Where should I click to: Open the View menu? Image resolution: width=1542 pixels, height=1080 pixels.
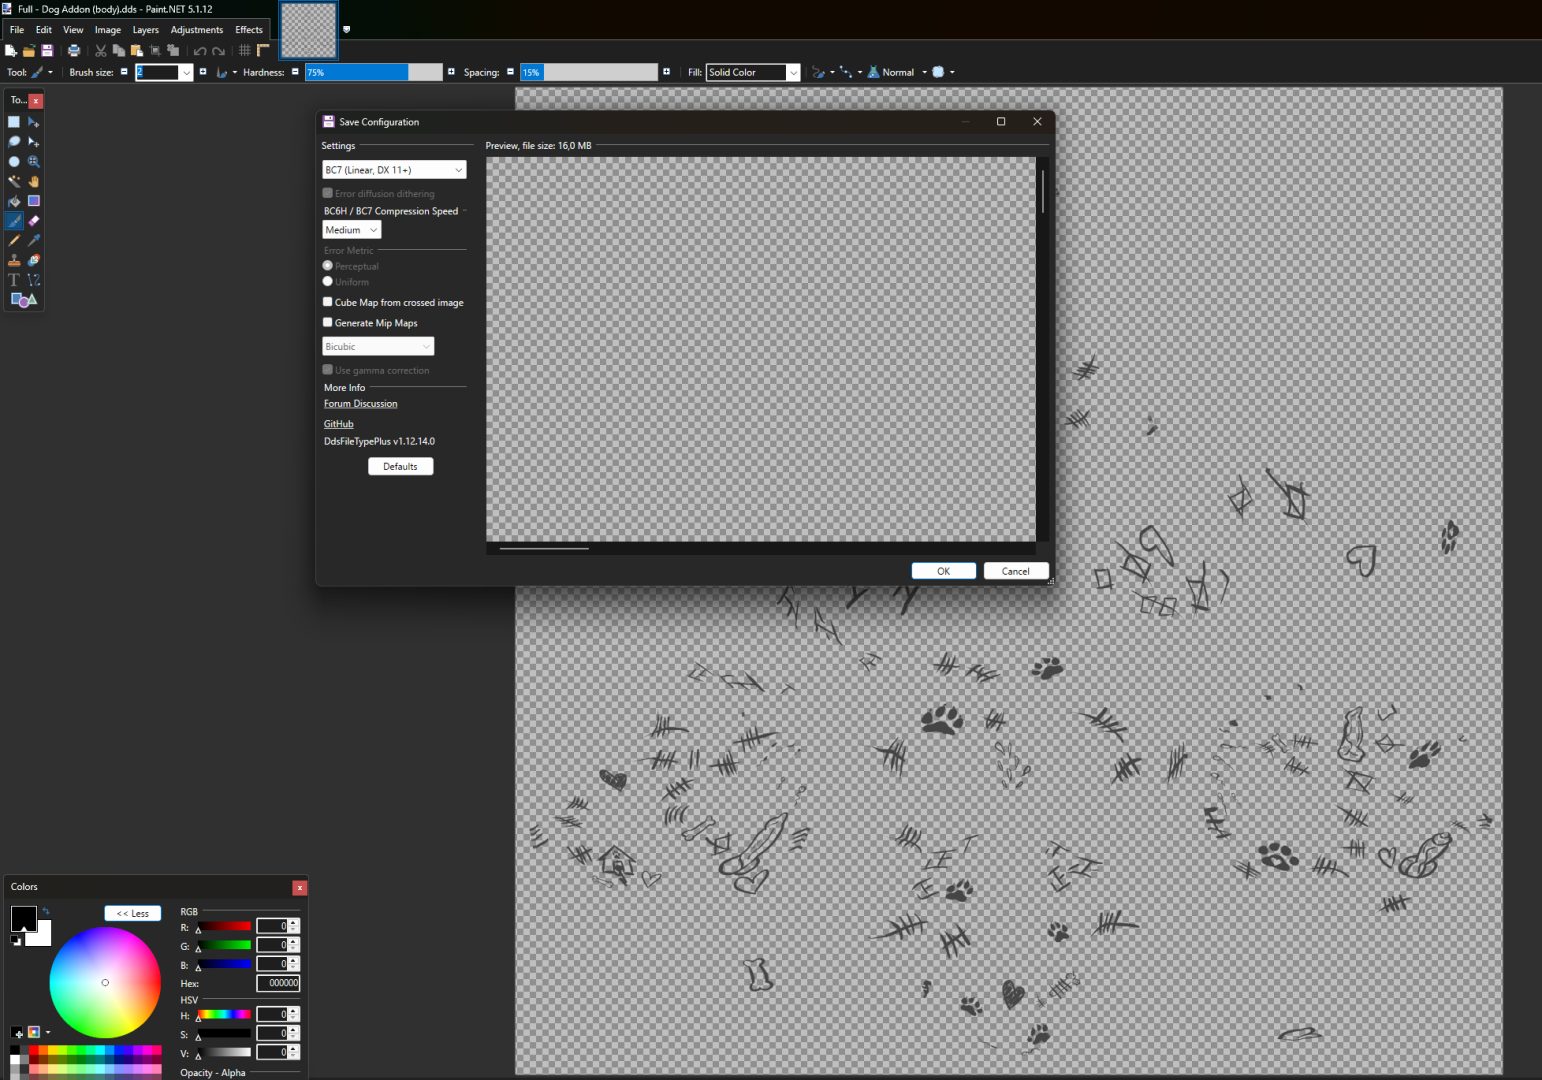point(73,30)
